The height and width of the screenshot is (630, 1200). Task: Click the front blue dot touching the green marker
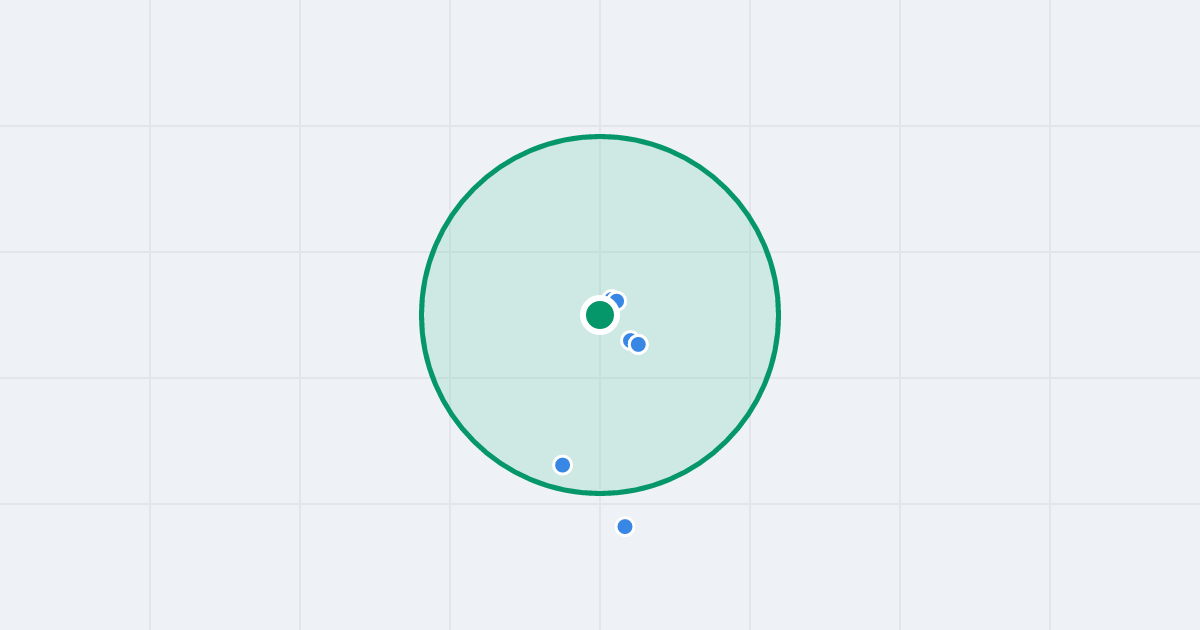pos(617,301)
